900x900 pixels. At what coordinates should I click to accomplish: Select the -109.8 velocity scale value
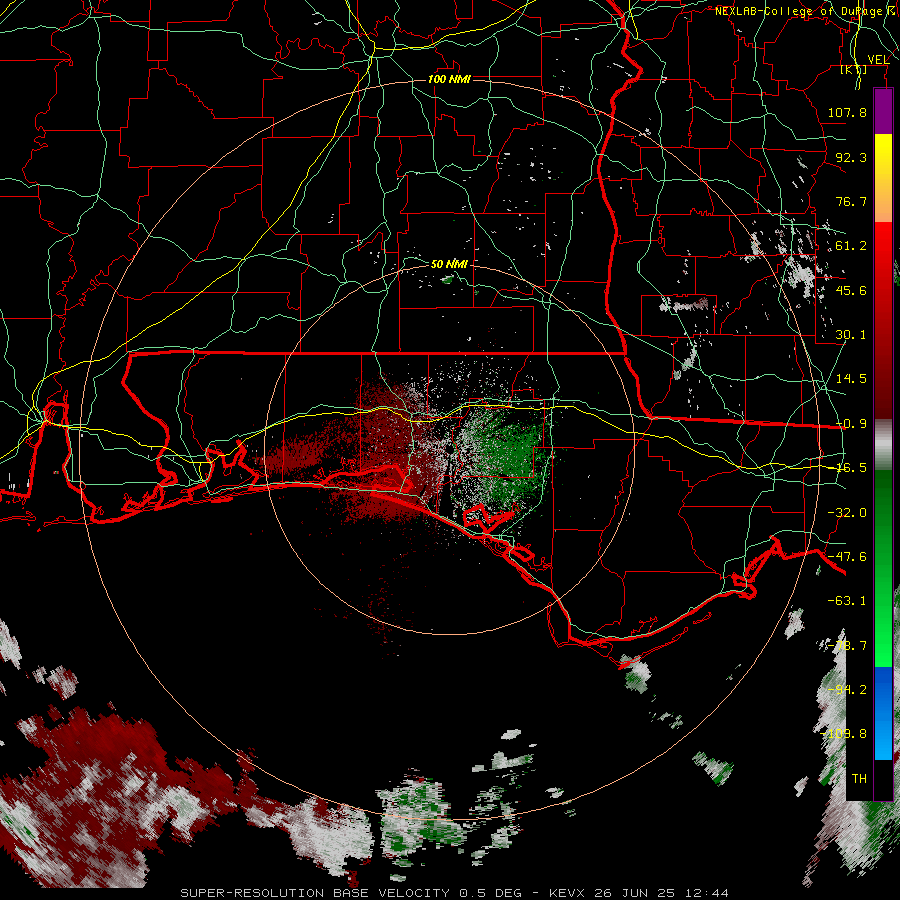tap(844, 734)
